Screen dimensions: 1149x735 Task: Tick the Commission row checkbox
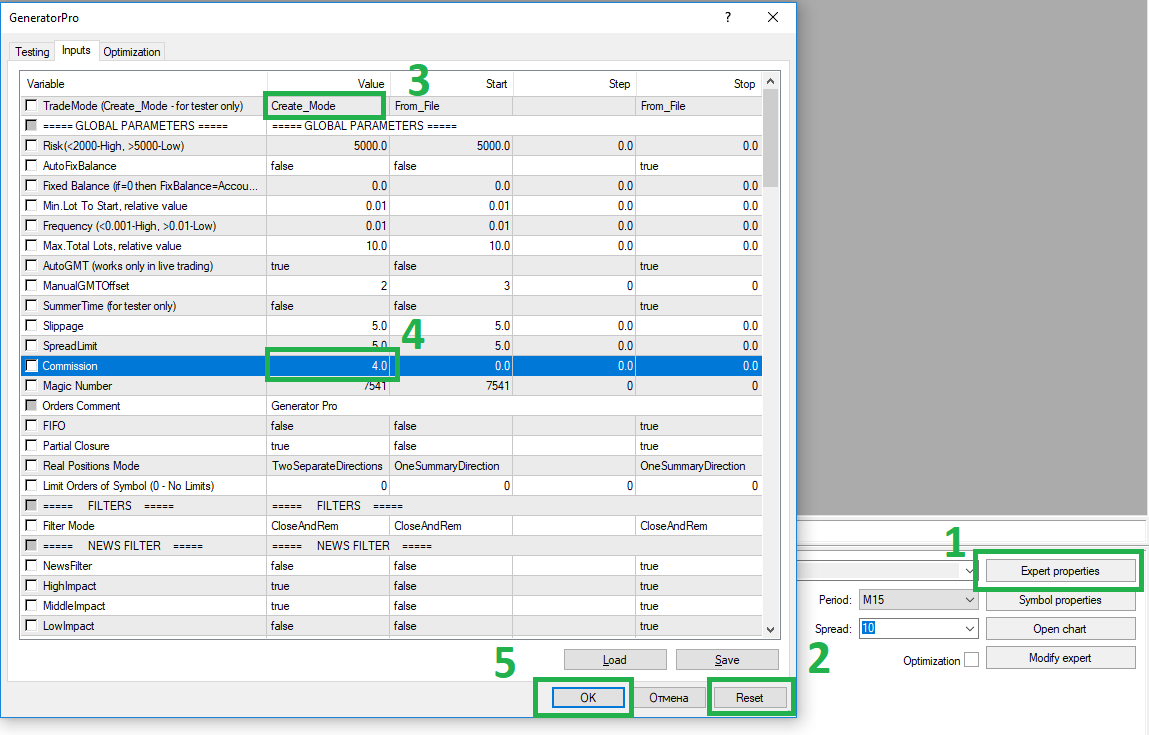click(x=32, y=366)
